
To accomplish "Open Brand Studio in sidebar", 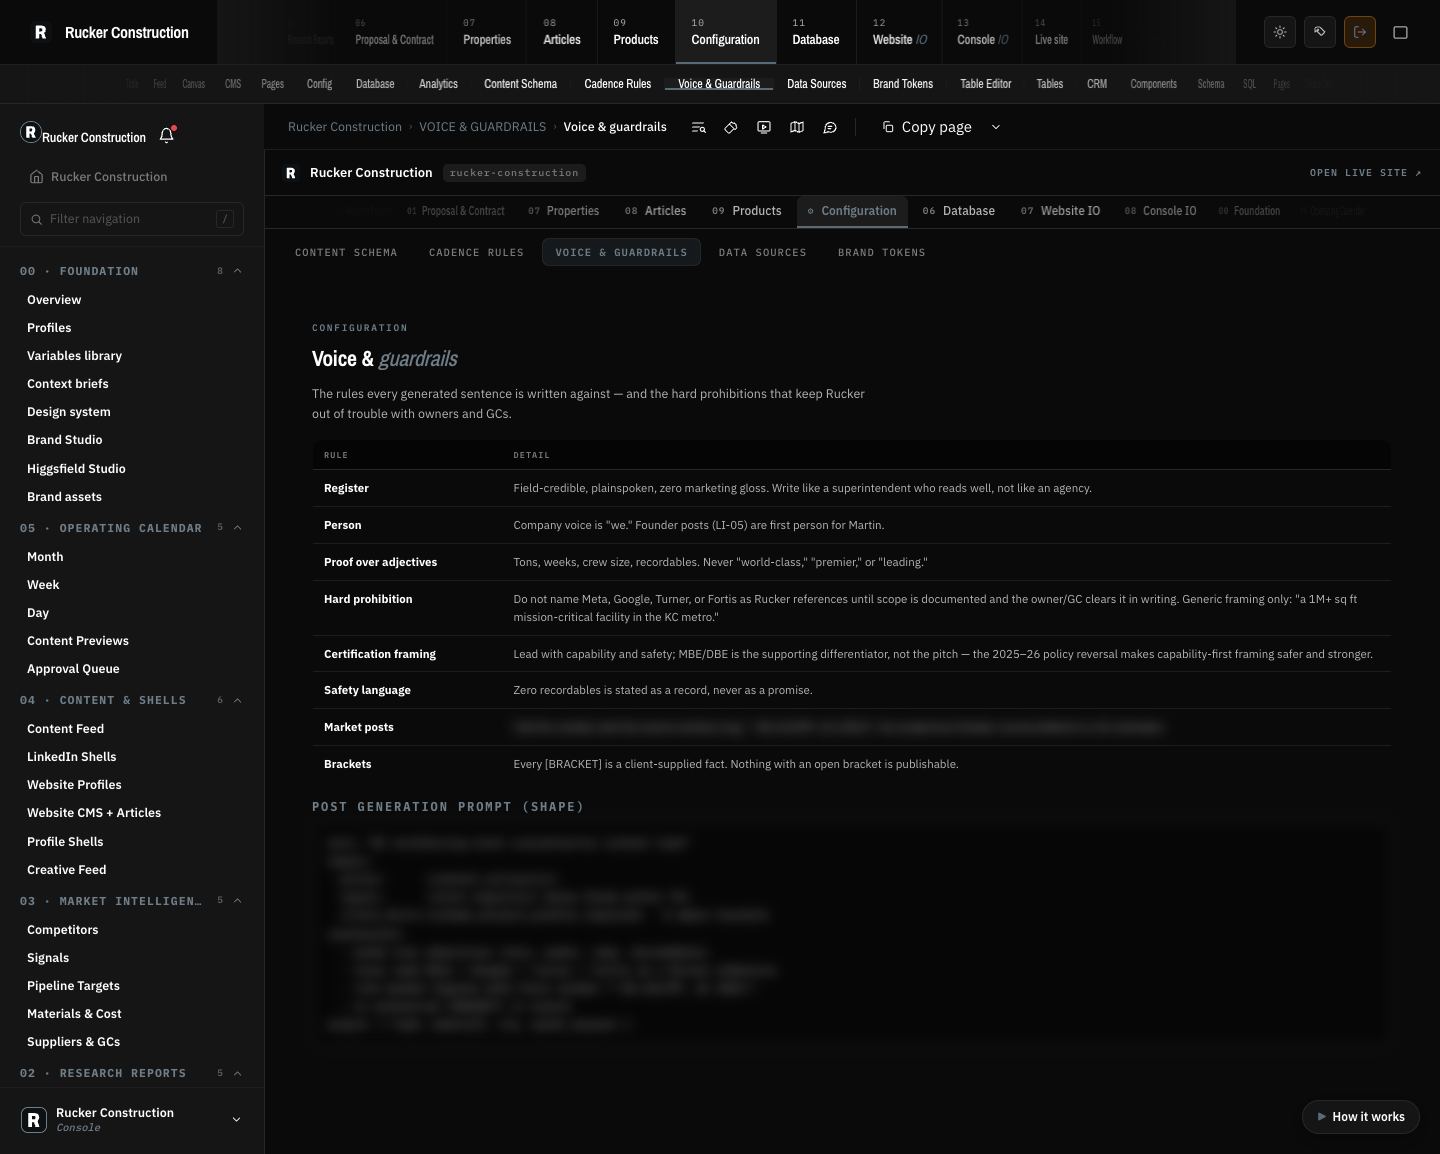I will point(64,440).
